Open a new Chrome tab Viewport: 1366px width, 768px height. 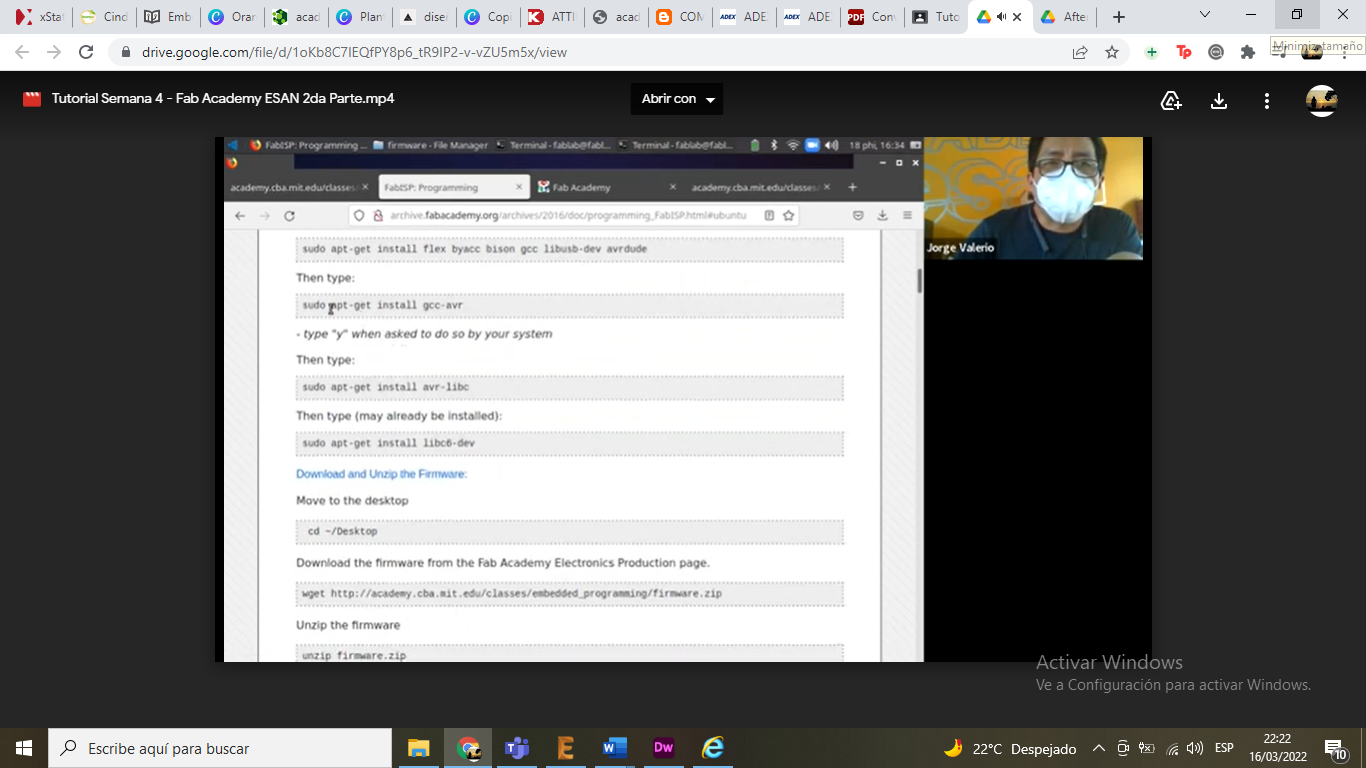tap(1119, 17)
